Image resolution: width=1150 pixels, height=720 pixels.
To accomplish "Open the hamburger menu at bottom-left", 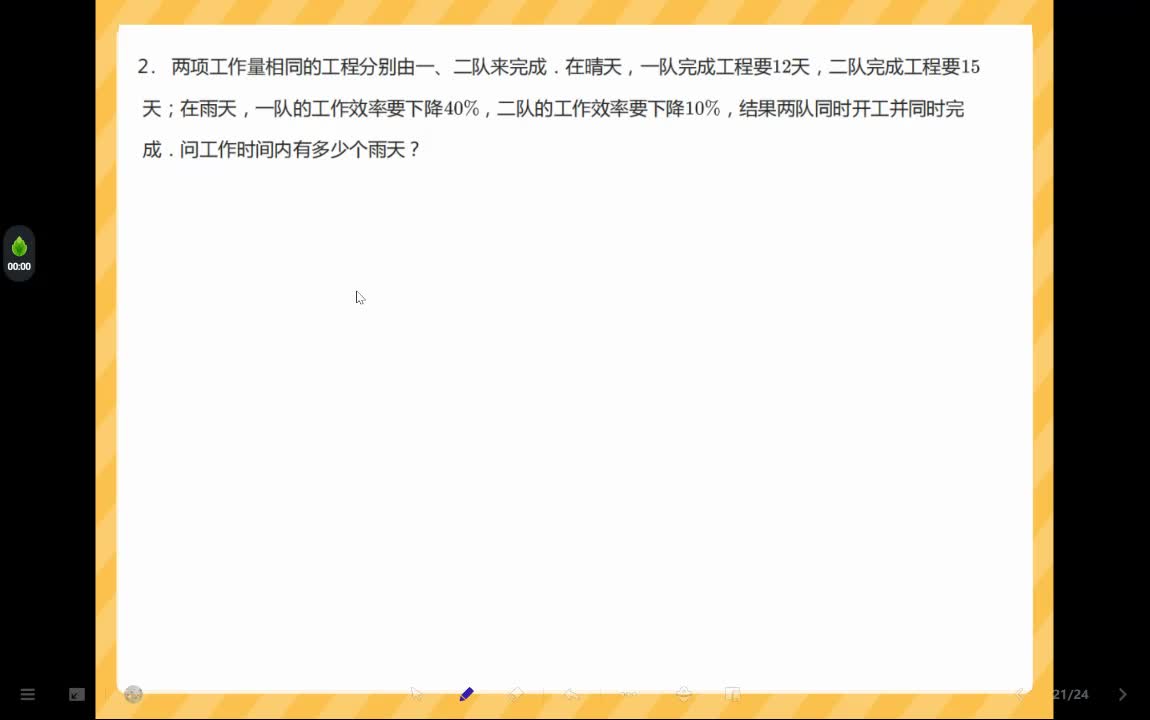I will [x=27, y=694].
